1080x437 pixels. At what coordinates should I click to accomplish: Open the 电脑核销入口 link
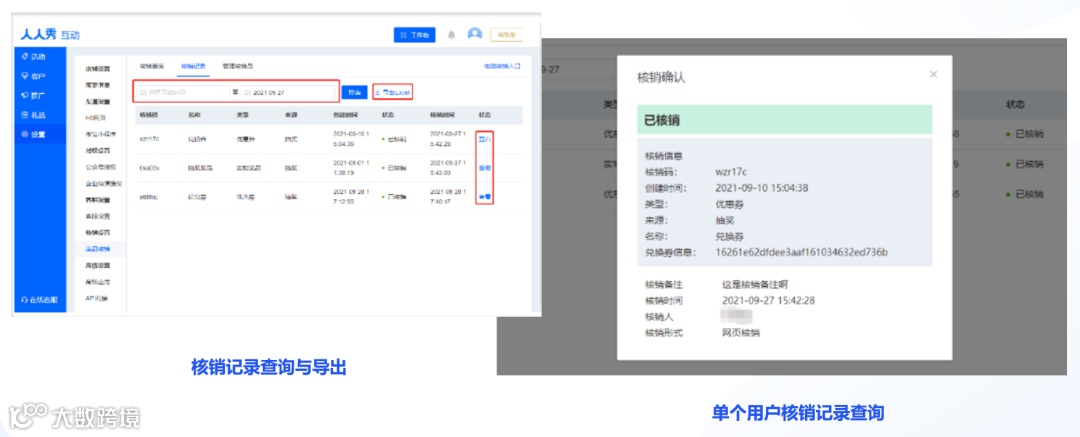[503, 66]
